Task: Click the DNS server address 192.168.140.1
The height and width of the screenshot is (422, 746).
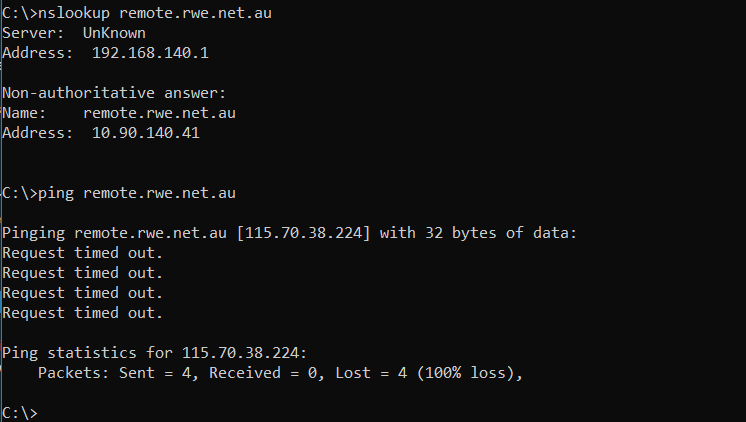Action: [150, 53]
